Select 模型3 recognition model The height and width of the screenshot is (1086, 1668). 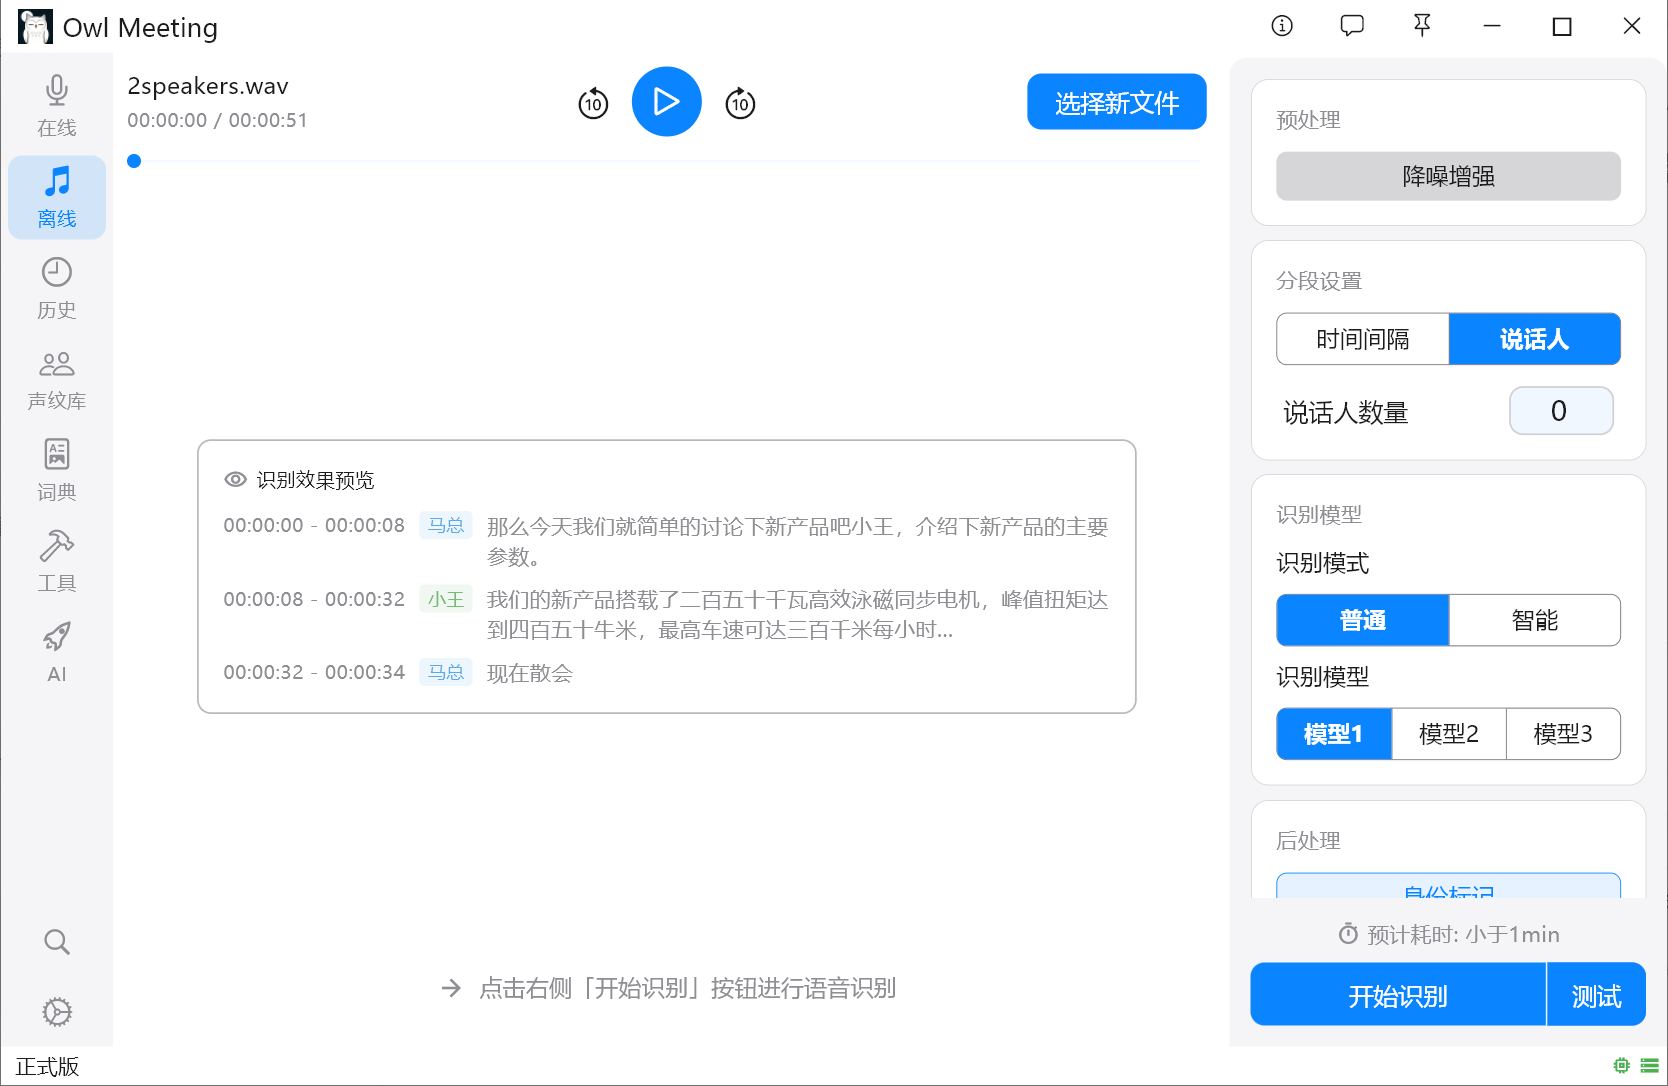[x=1563, y=734]
